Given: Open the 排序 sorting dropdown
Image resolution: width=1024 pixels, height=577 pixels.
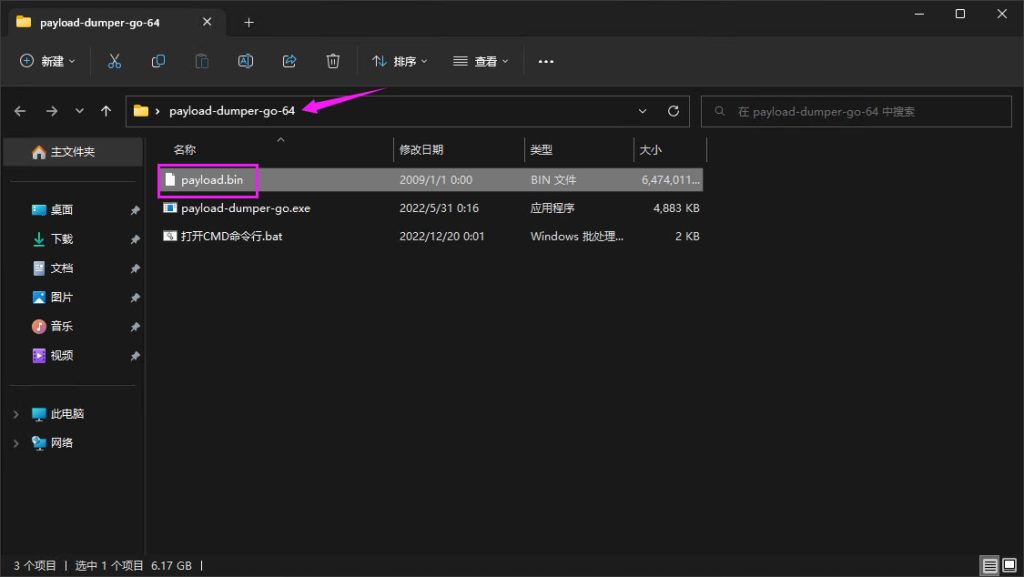Looking at the screenshot, I should coord(399,61).
